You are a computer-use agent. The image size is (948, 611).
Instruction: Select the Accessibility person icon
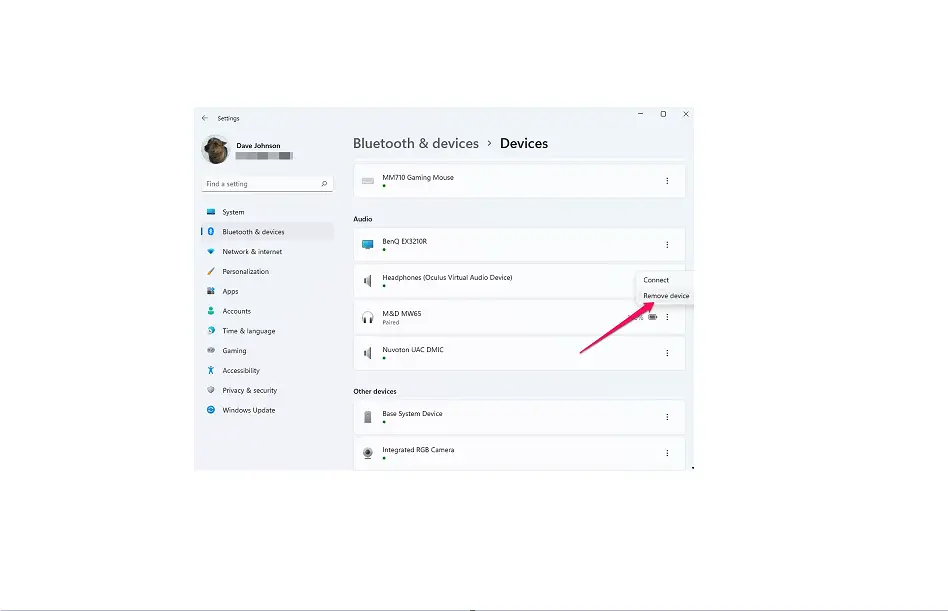click(x=213, y=370)
